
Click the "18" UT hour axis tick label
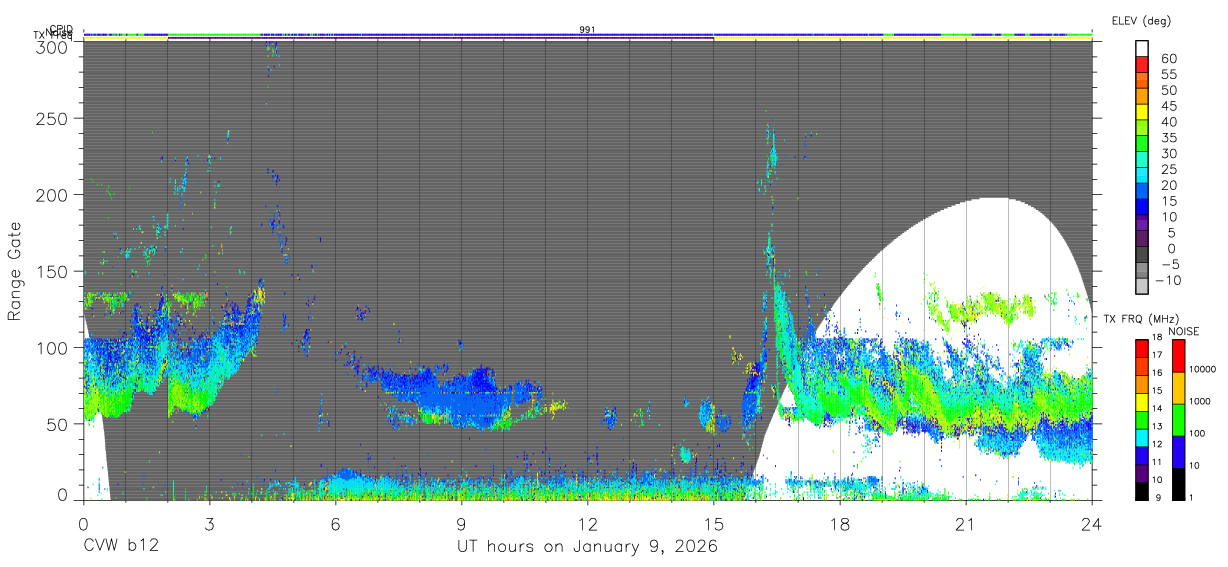839,524
